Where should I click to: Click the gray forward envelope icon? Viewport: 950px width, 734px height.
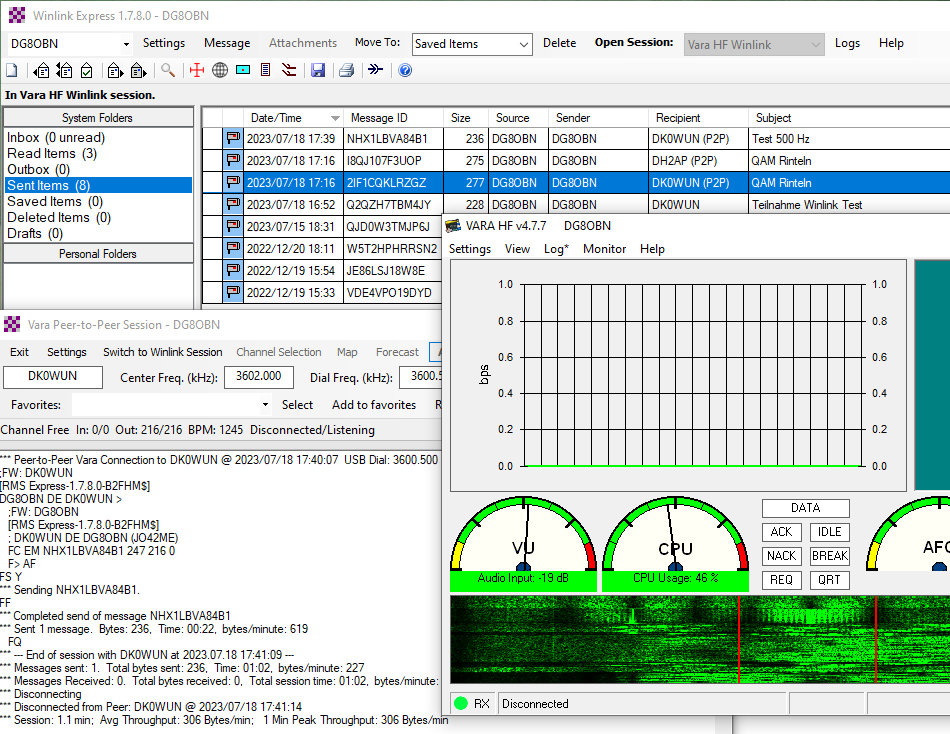[x=139, y=70]
